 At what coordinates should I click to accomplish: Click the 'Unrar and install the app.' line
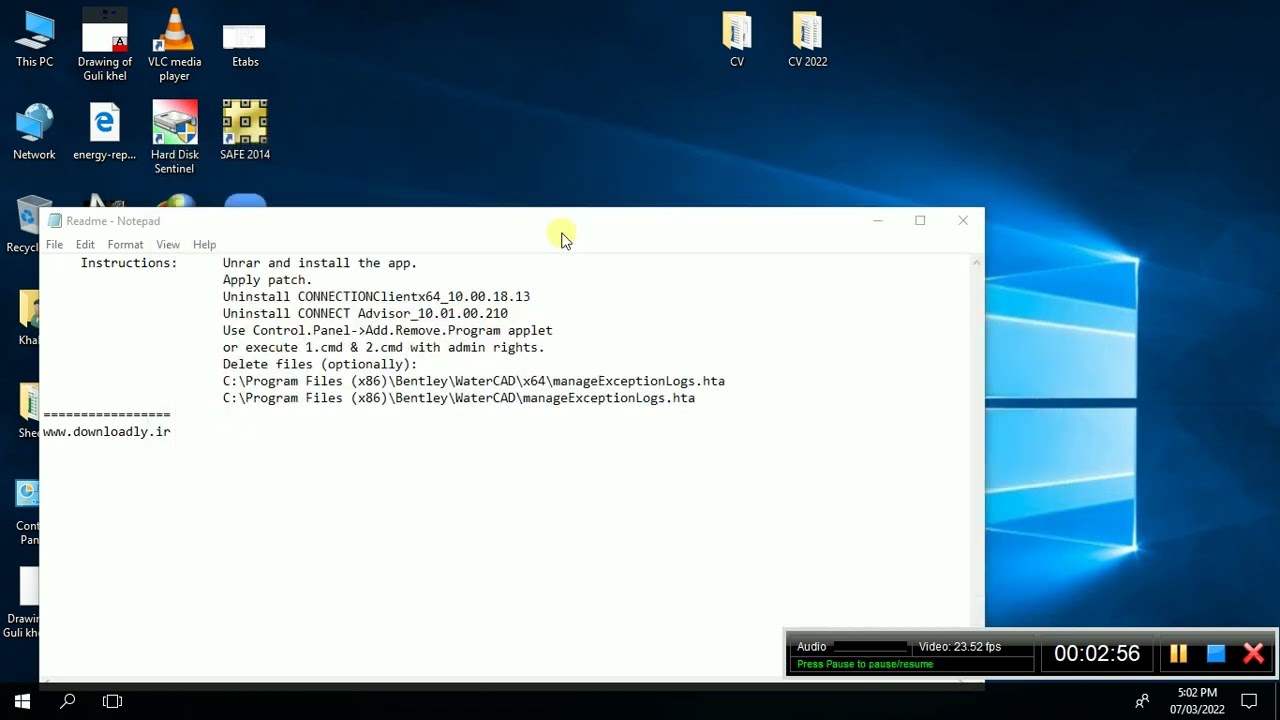pyautogui.click(x=320, y=263)
